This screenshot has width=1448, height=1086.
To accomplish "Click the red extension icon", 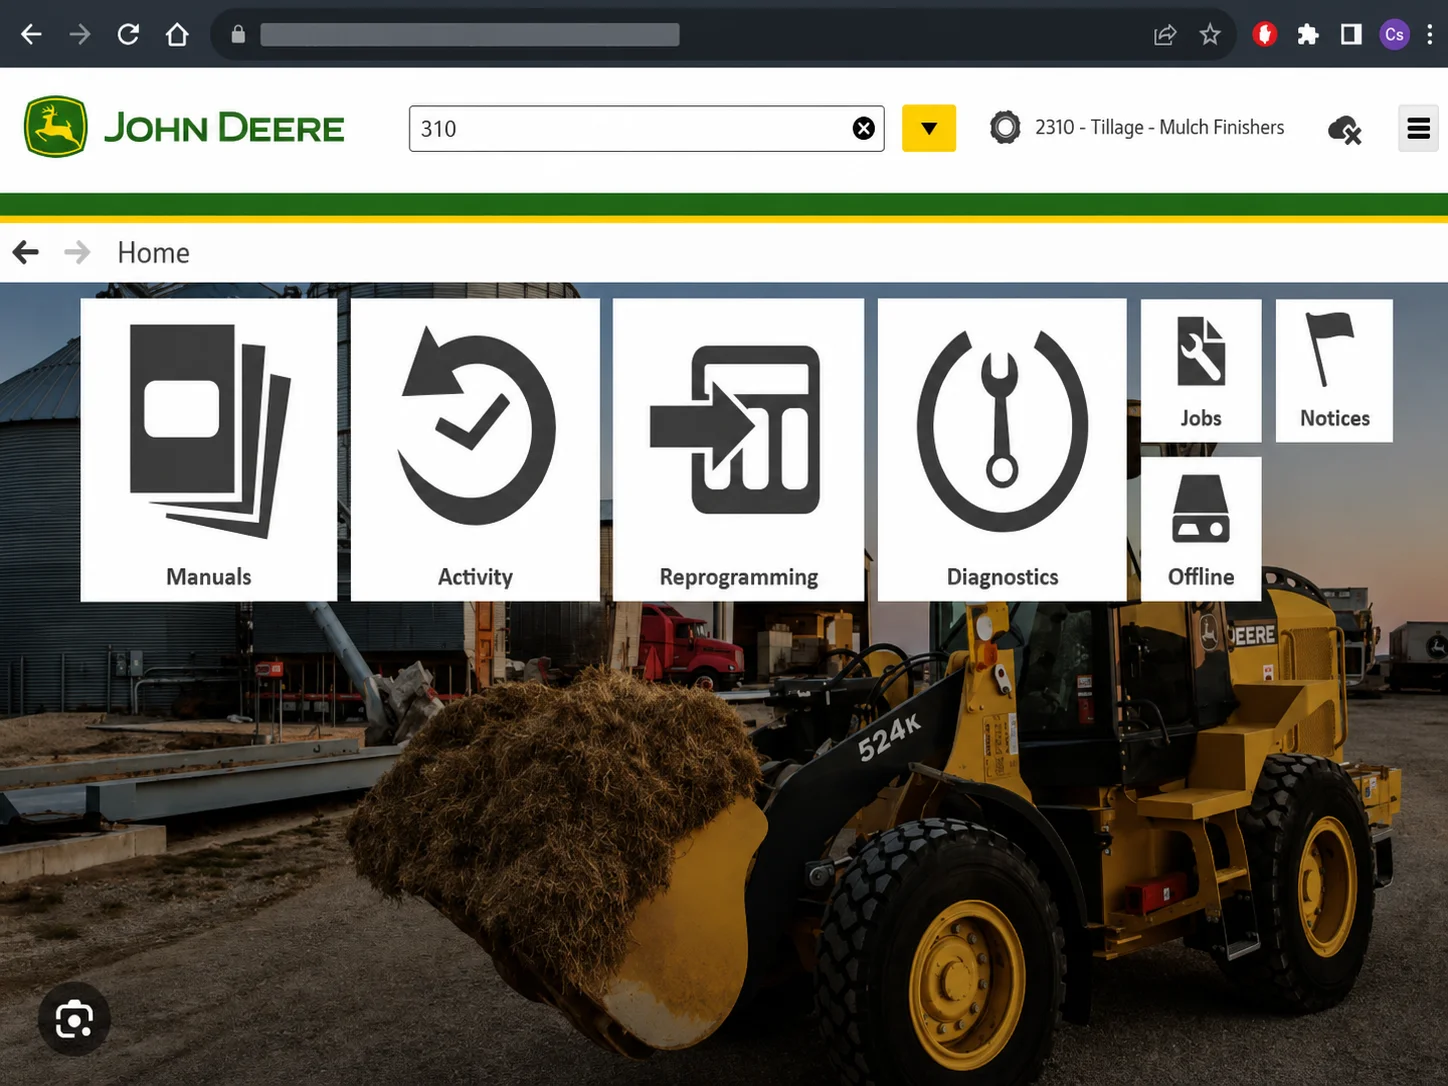I will [1265, 35].
